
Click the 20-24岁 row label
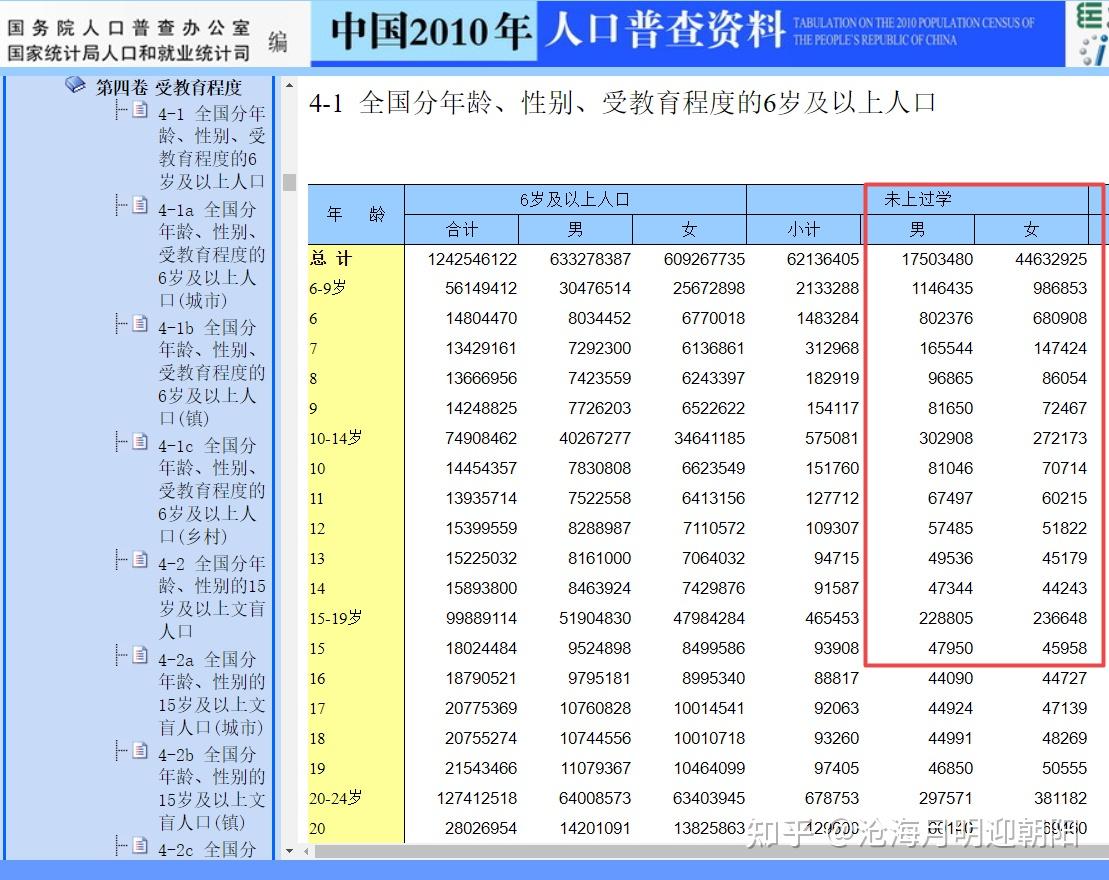coord(336,798)
